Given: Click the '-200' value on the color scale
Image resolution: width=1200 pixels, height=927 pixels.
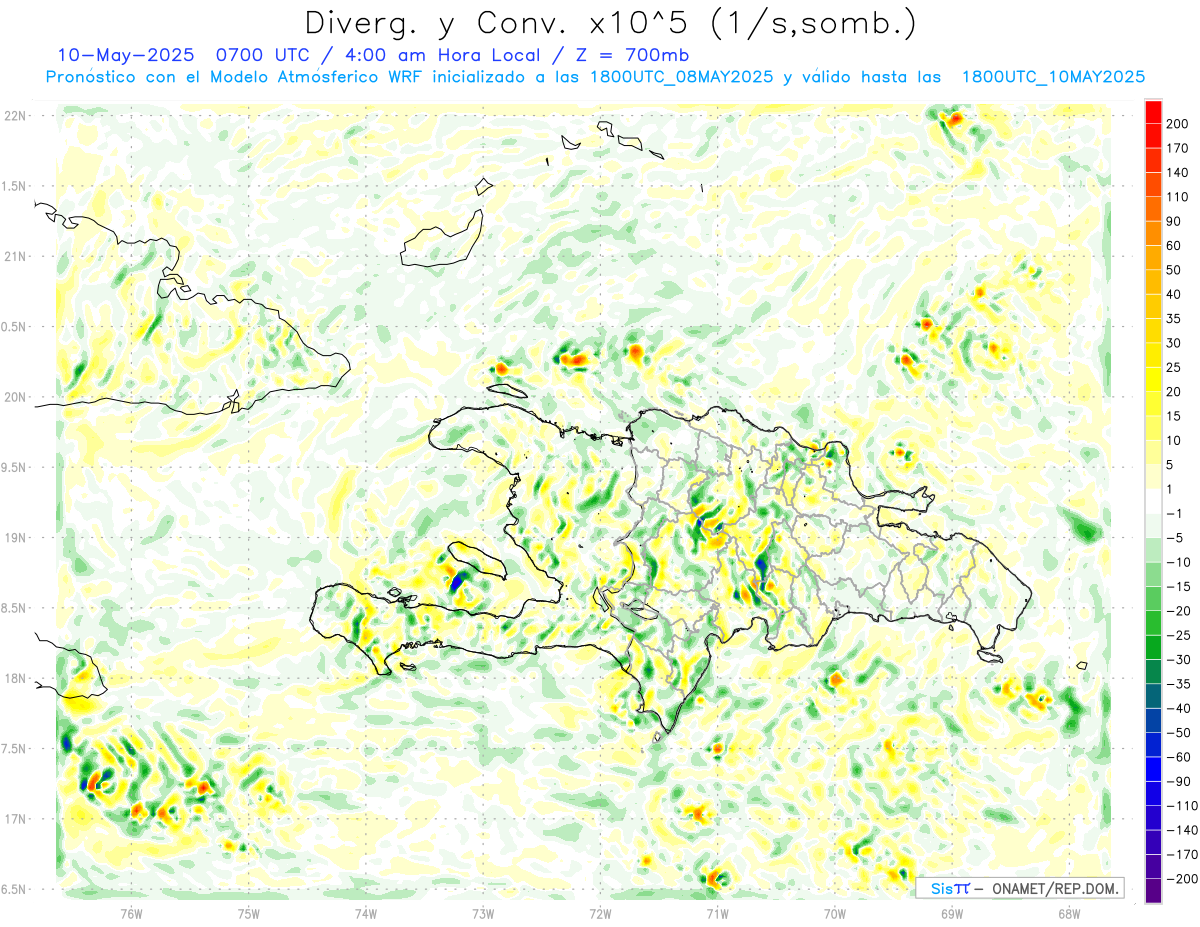Looking at the screenshot, I should pos(1182,879).
